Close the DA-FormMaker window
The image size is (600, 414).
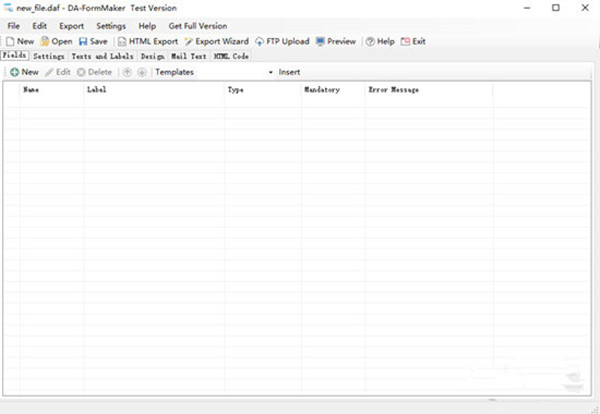[585, 8]
